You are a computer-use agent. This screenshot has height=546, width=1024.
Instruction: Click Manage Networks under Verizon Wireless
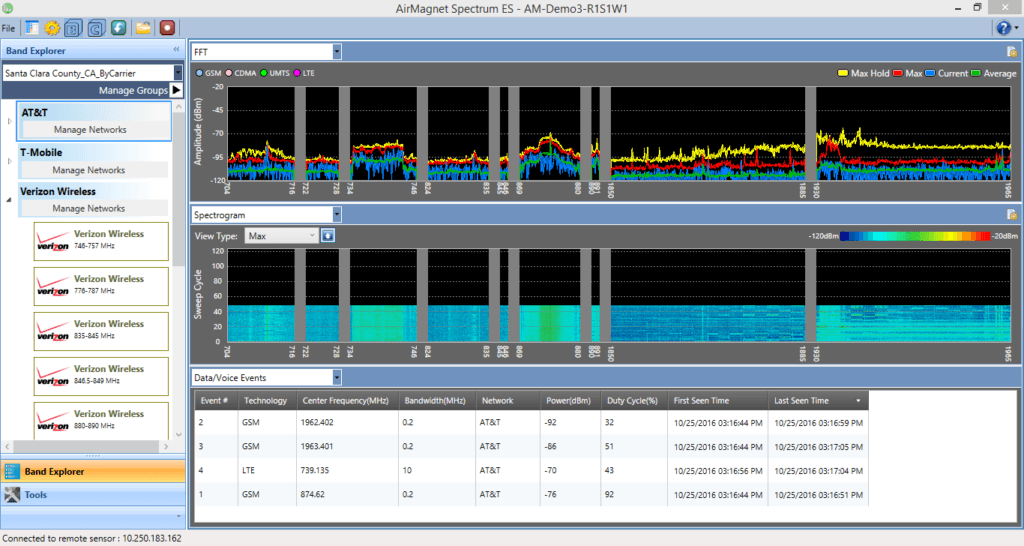[89, 208]
